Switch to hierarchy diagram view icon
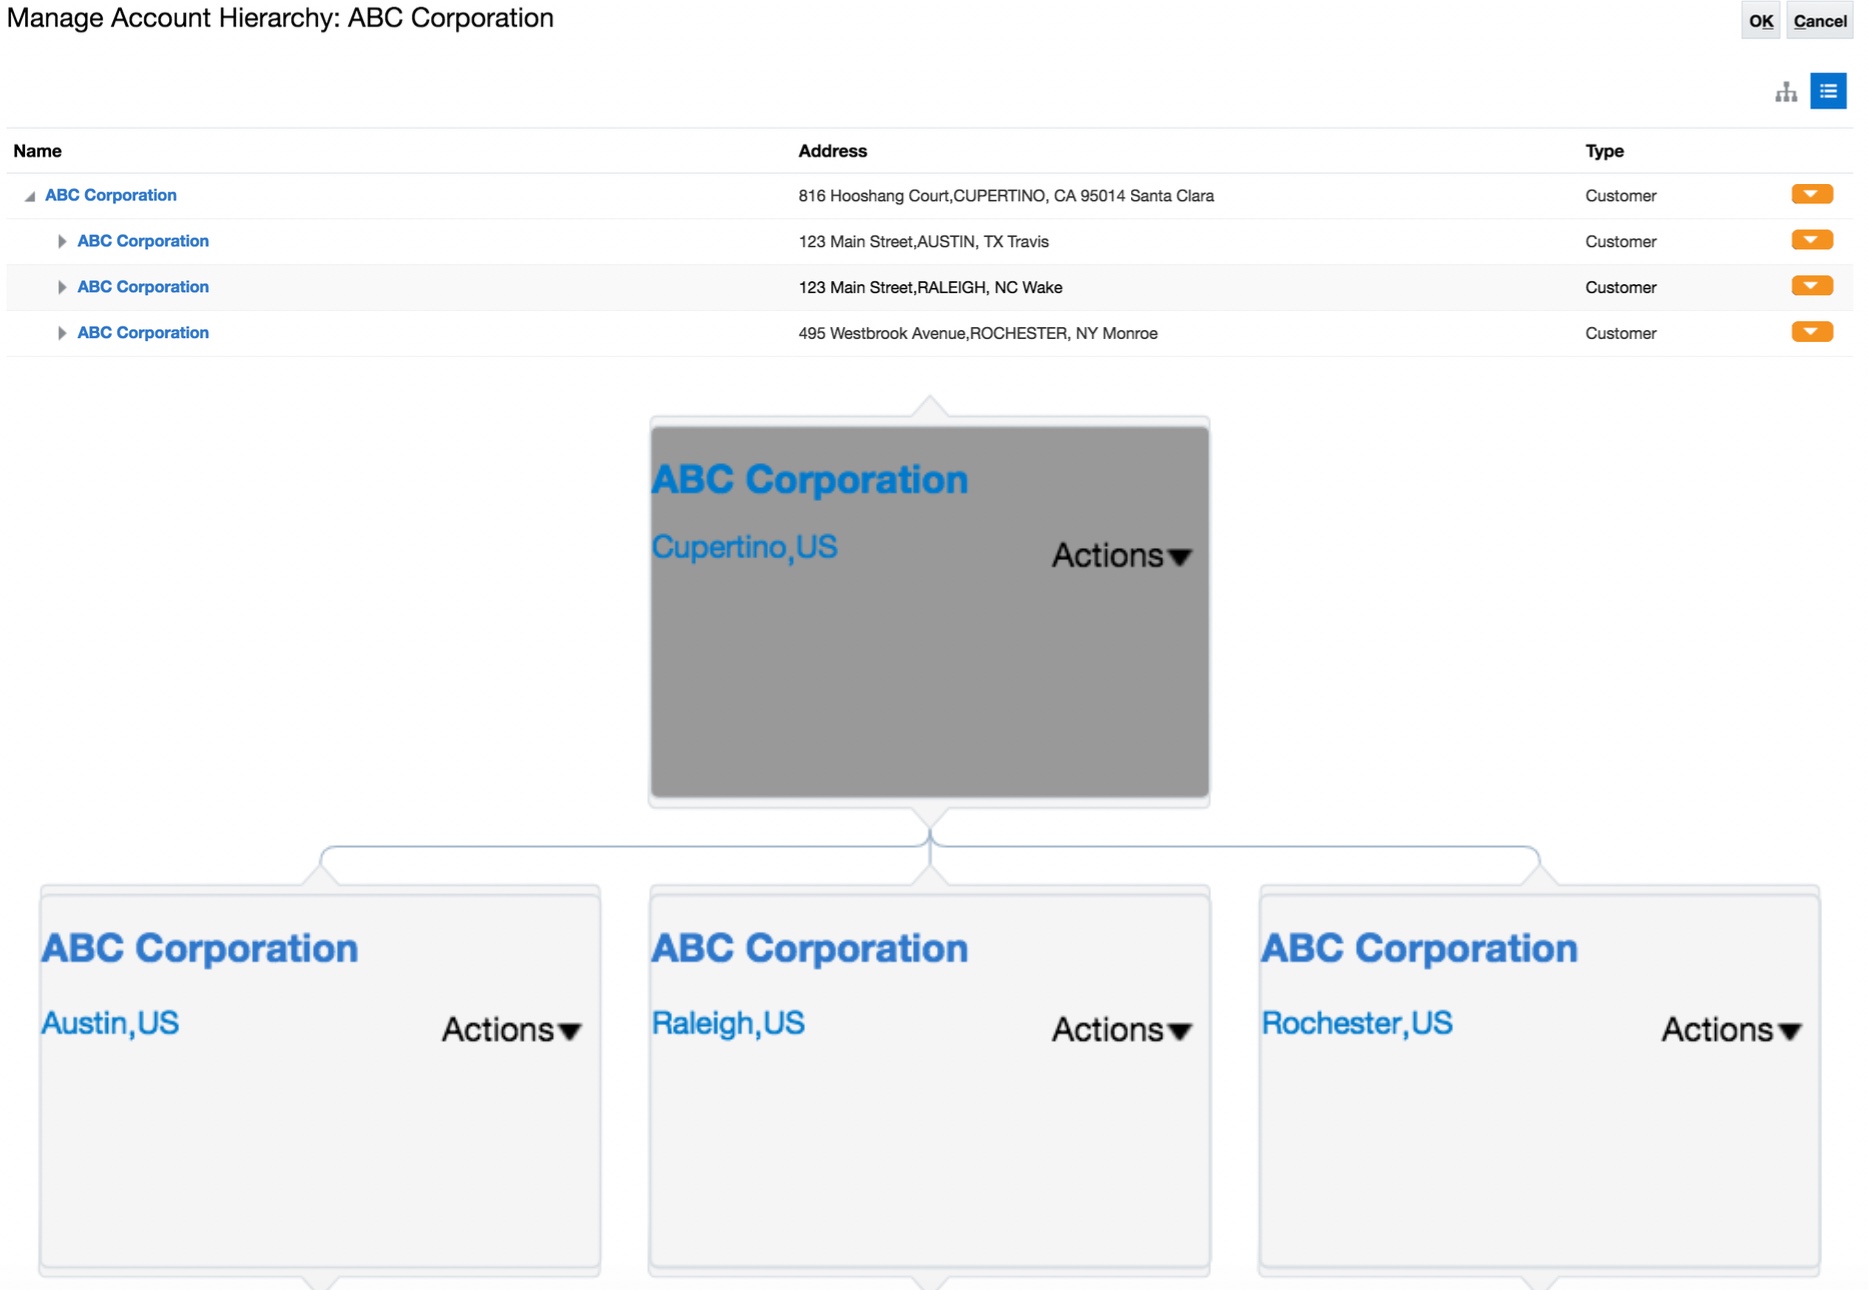1868x1290 pixels. pos(1786,93)
